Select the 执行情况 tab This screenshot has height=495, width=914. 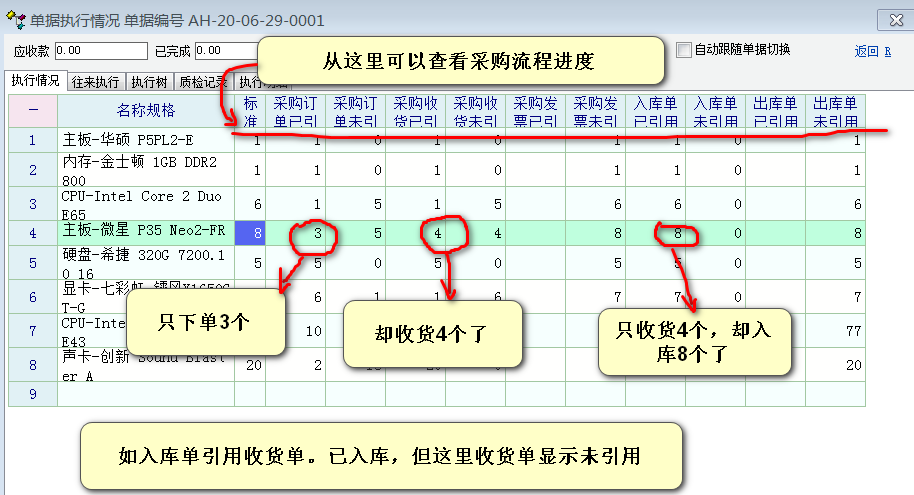click(x=35, y=81)
